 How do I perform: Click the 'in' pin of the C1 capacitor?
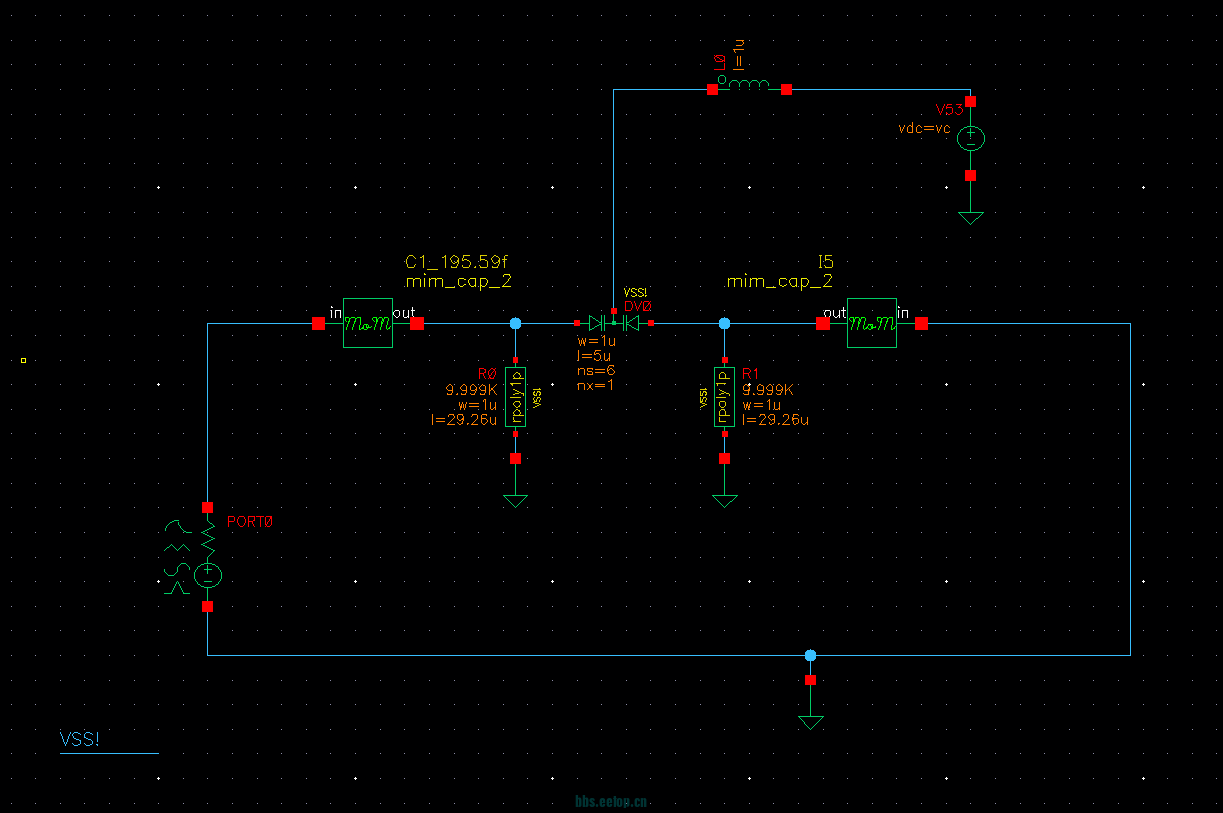click(318, 323)
